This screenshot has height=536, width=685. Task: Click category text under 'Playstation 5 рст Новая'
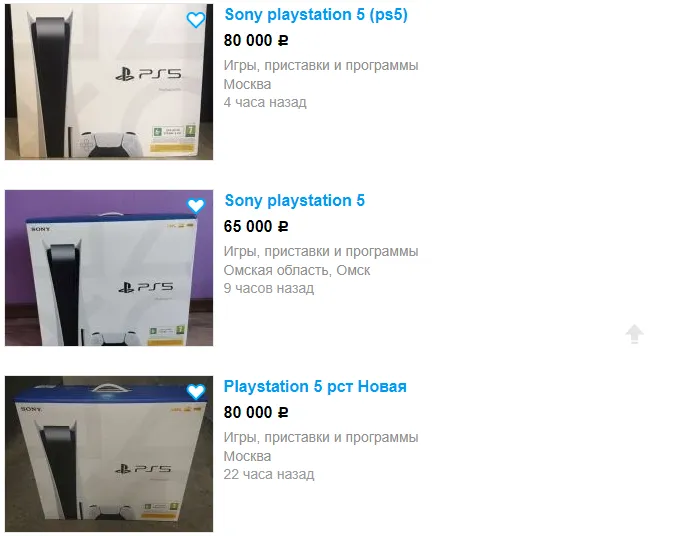pos(321,438)
